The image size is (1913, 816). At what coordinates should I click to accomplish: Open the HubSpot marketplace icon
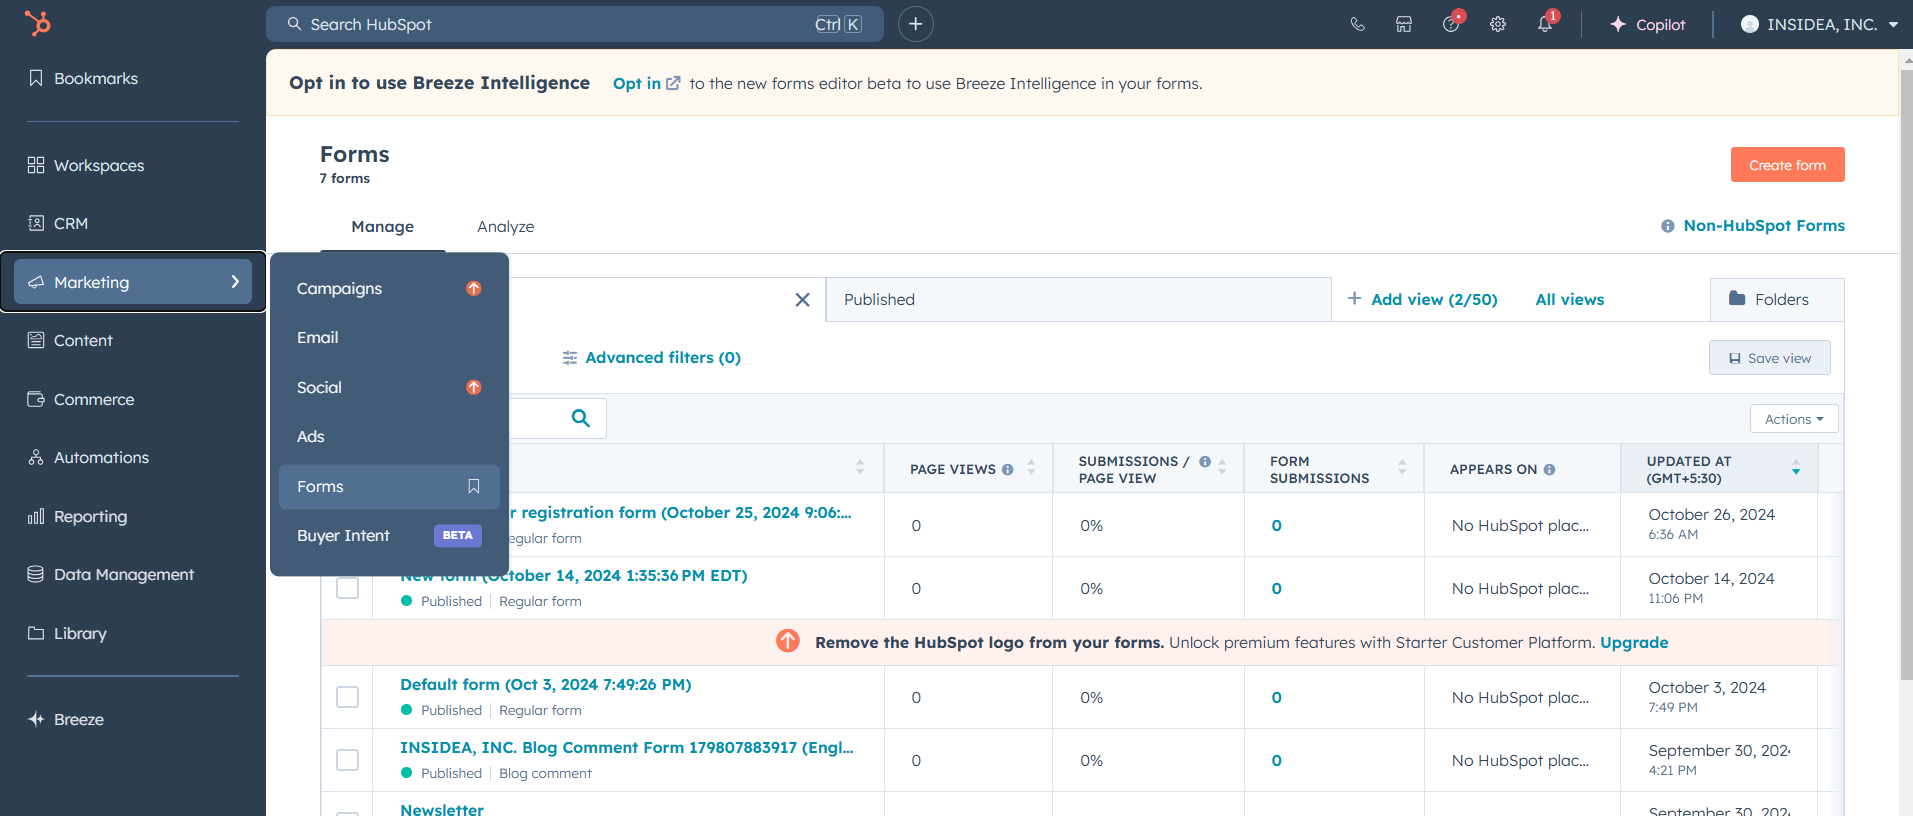pos(1404,24)
